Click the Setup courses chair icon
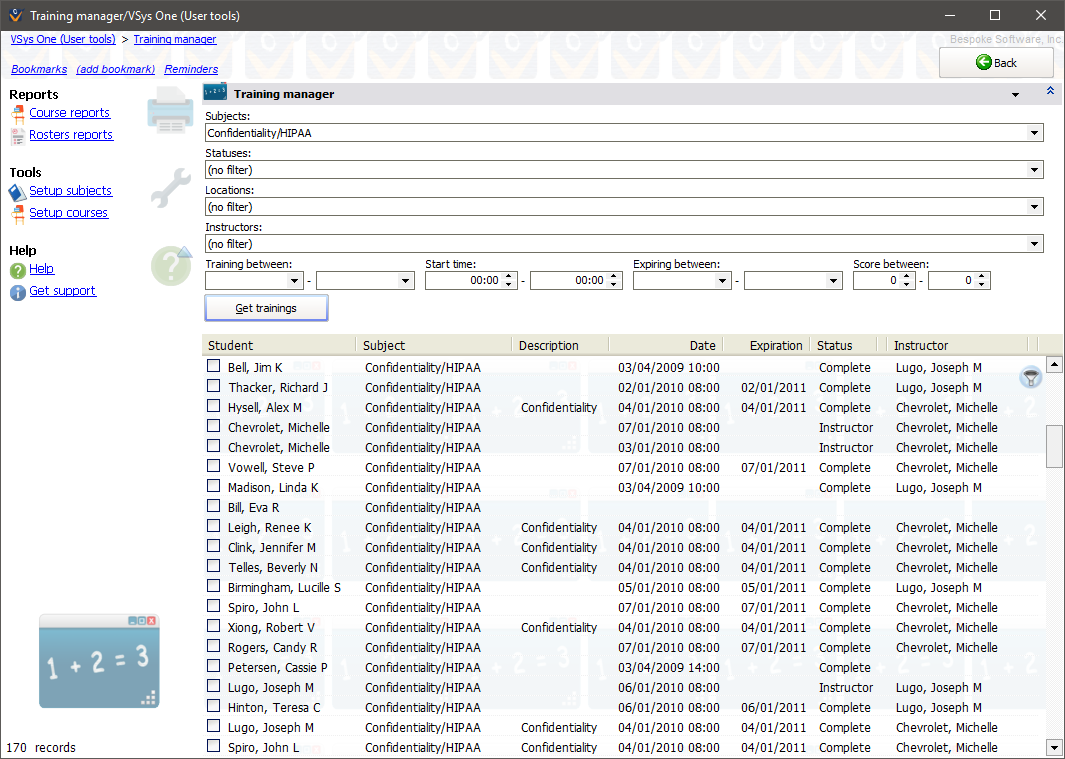Screen dimensions: 1065x759 coord(18,212)
